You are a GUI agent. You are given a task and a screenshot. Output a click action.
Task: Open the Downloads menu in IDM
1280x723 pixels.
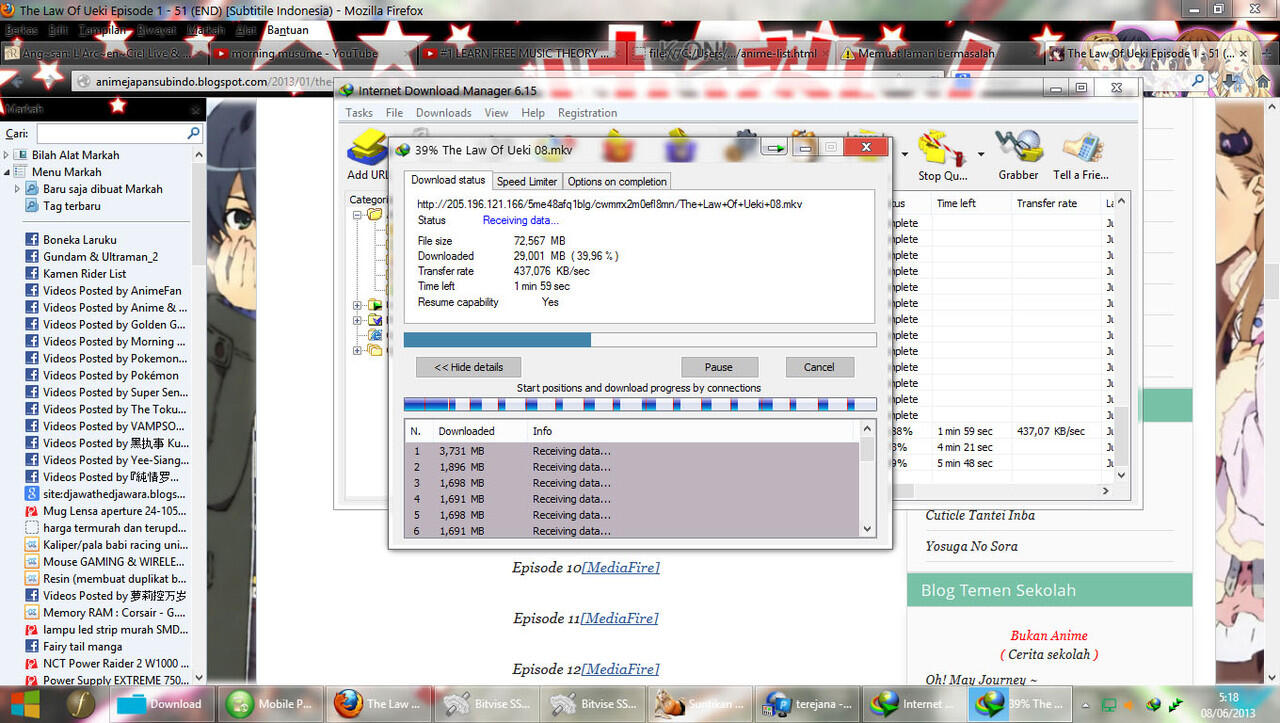443,113
